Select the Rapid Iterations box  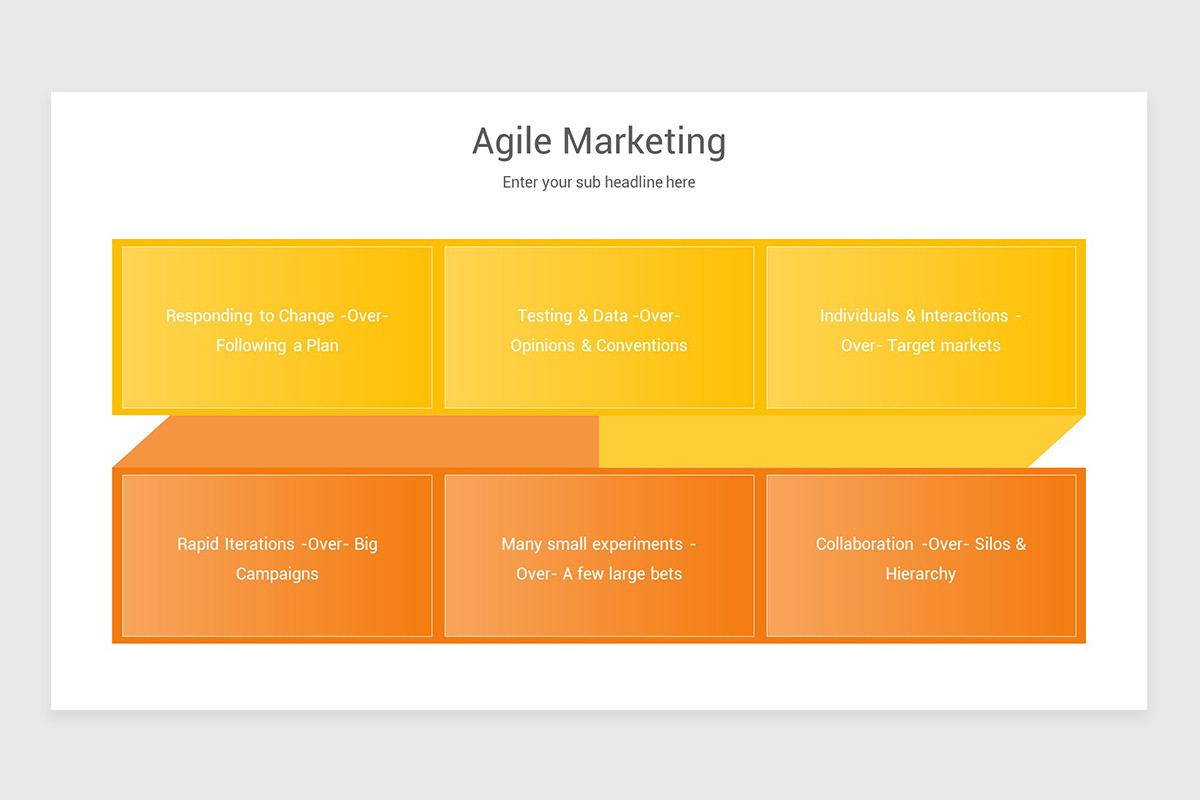277,556
